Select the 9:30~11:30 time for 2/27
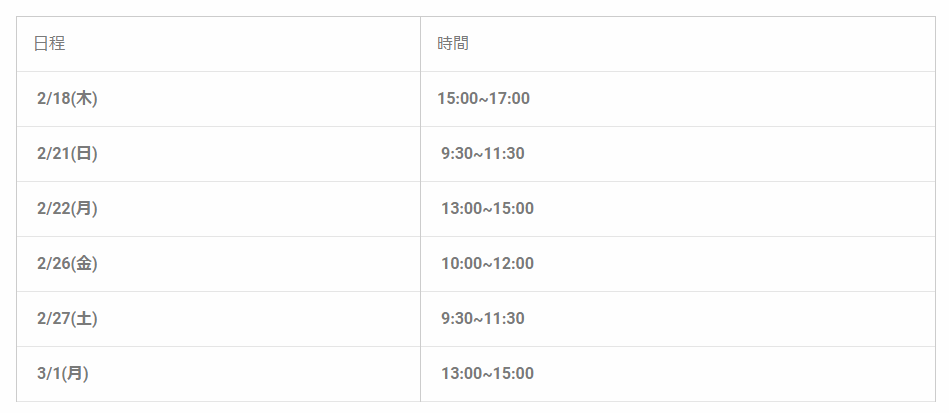The image size is (949, 413). (483, 319)
